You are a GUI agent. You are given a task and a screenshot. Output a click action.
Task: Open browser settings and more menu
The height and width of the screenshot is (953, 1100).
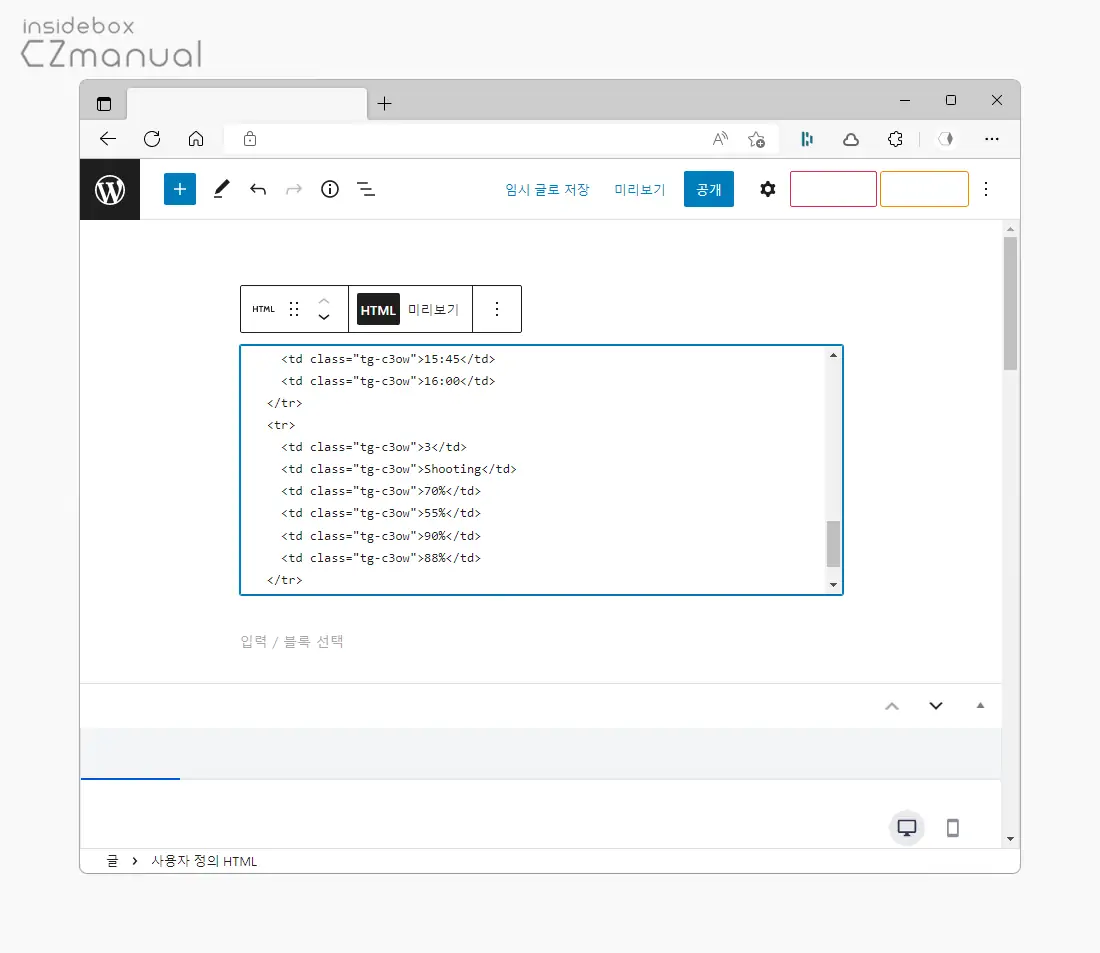(991, 139)
